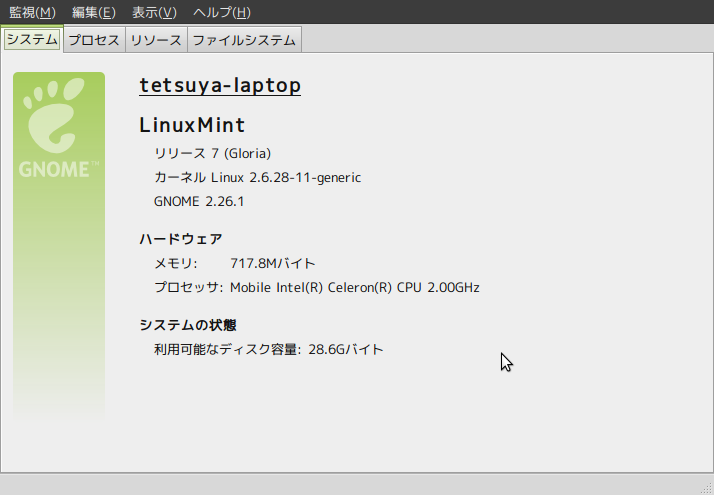
Task: Switch to the プロセス tab
Action: click(x=94, y=40)
